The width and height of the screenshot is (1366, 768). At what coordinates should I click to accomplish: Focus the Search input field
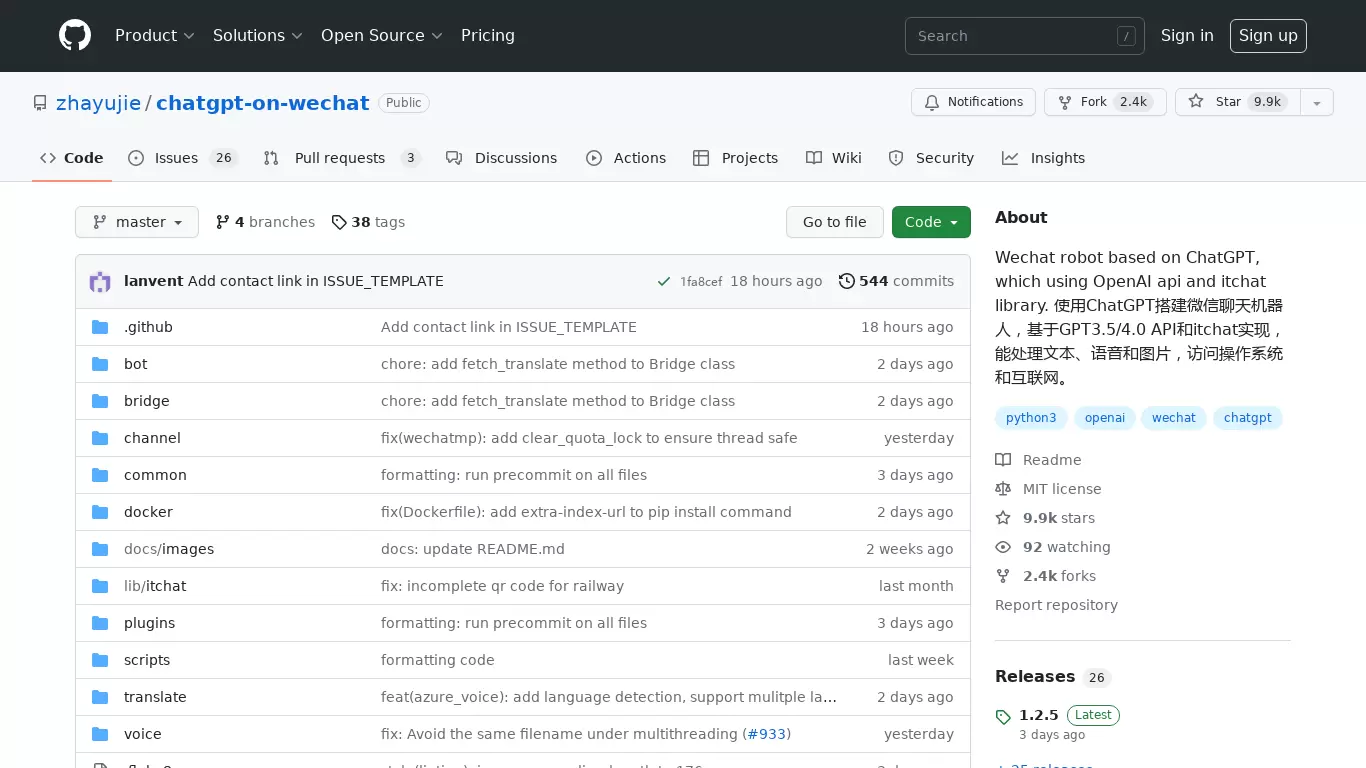point(1025,36)
